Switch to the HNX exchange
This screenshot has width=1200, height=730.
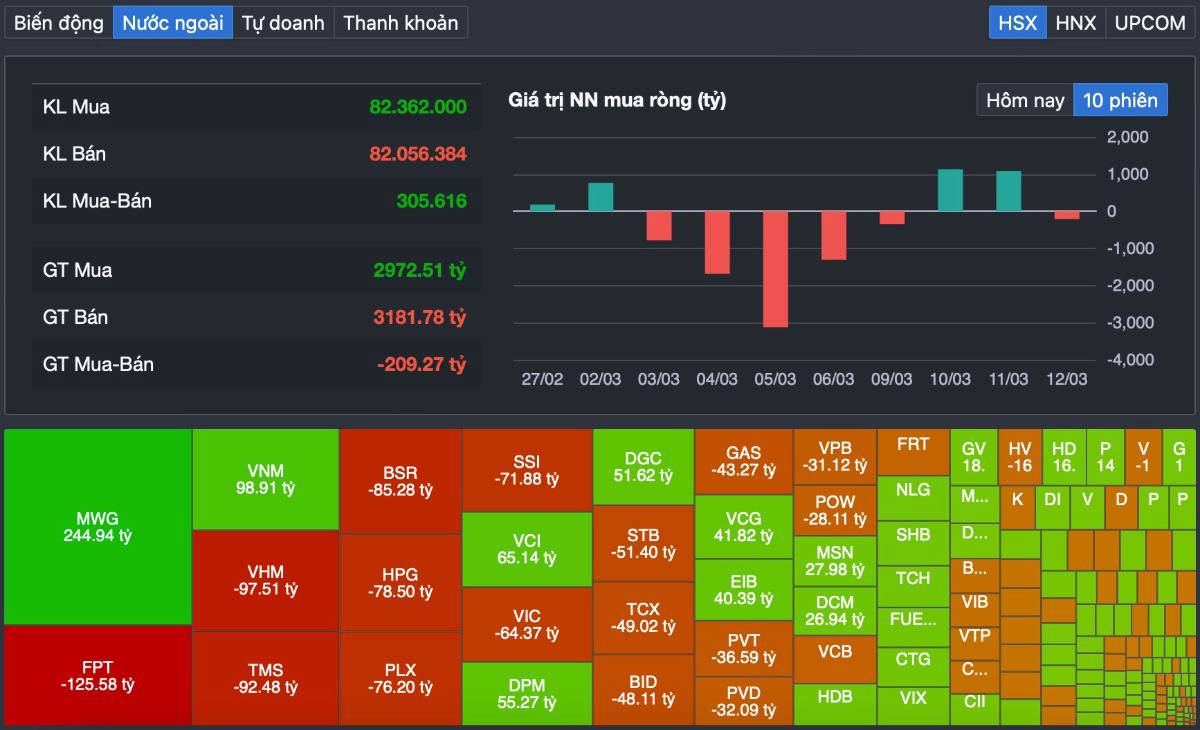tap(1076, 22)
